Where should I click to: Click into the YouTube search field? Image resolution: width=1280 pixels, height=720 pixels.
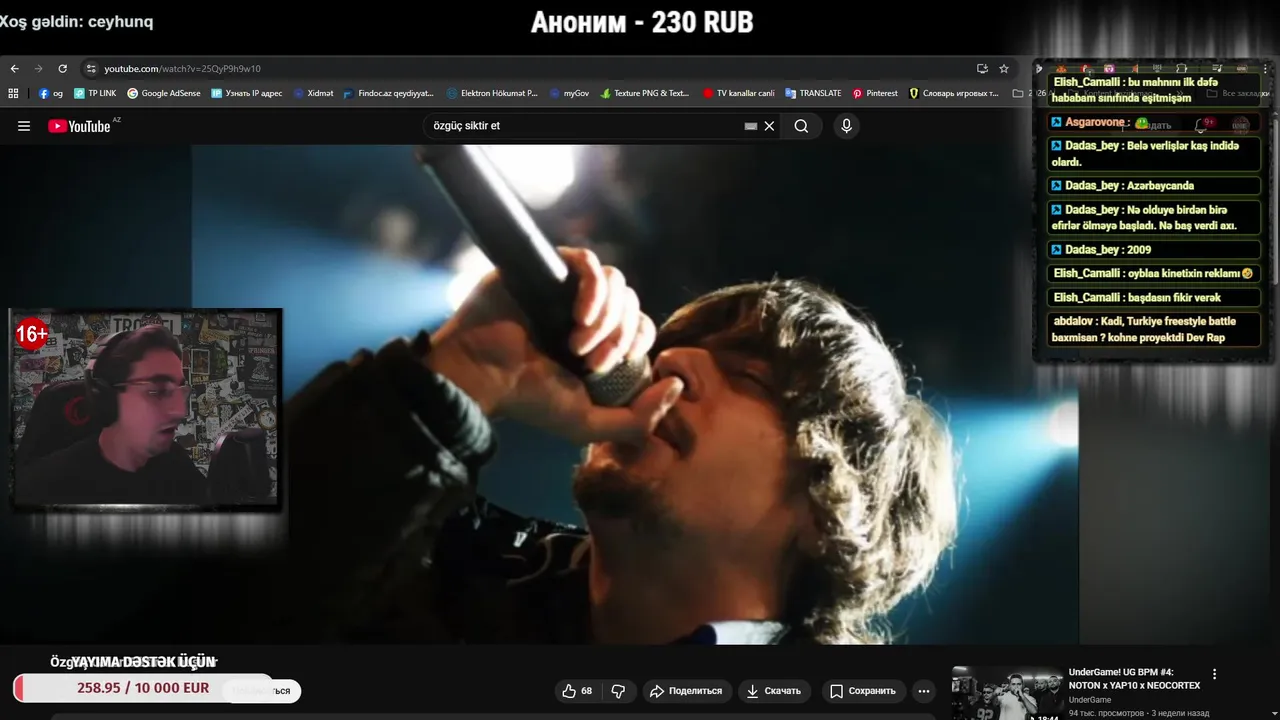tap(585, 126)
